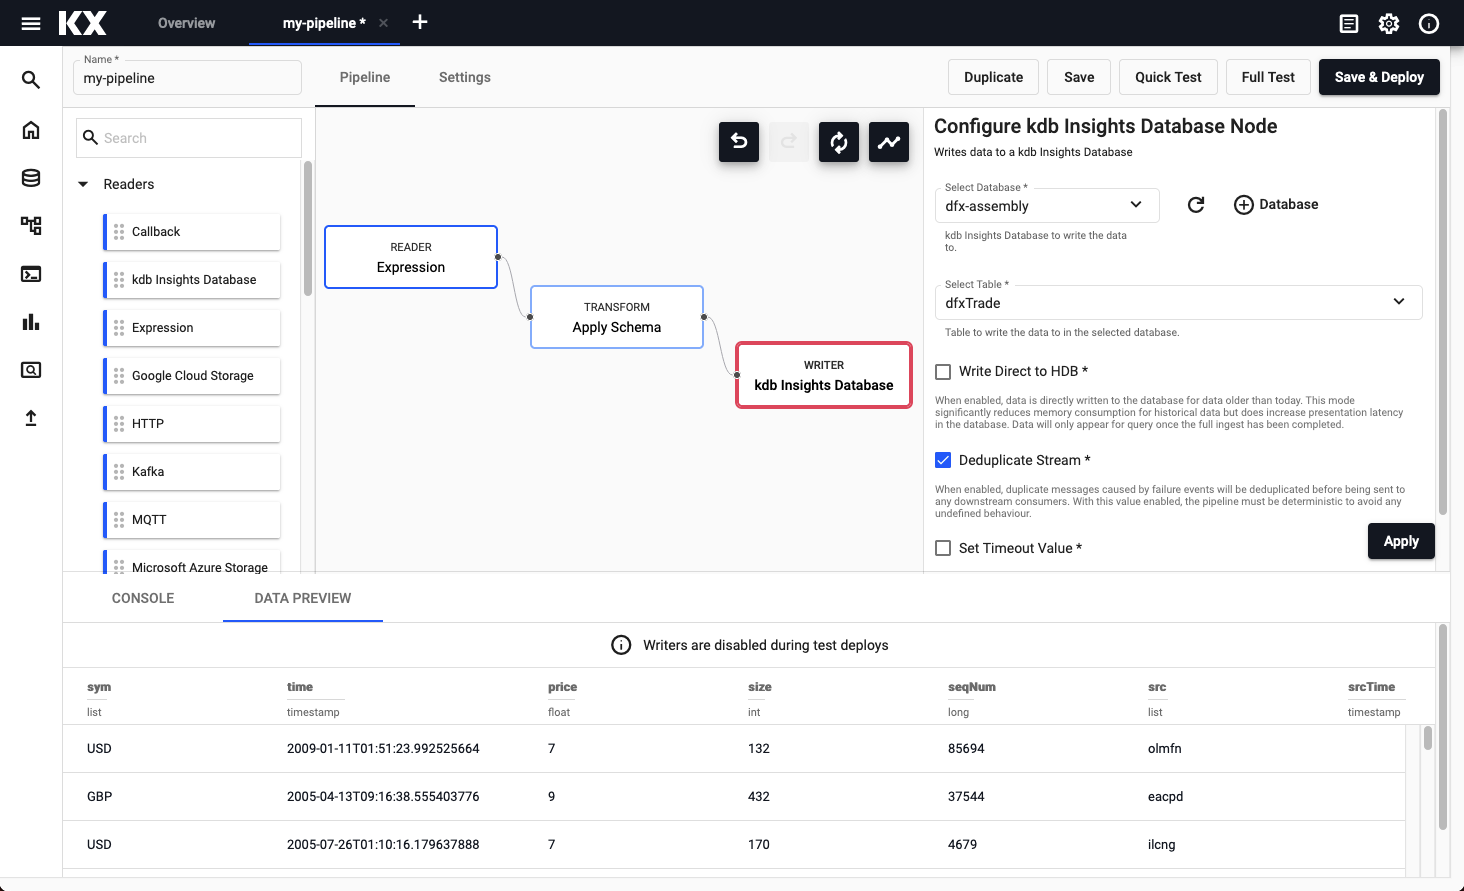
Task: Focus the node Search field
Action: (189, 138)
